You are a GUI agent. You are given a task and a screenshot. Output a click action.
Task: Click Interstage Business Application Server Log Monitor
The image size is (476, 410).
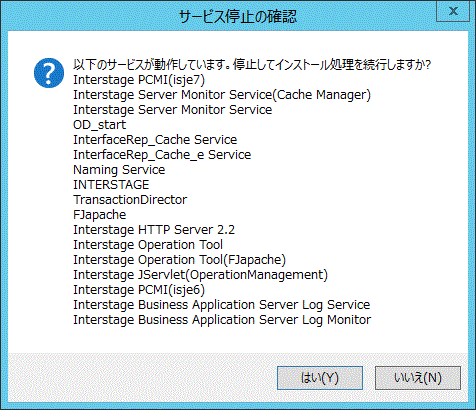(x=222, y=320)
